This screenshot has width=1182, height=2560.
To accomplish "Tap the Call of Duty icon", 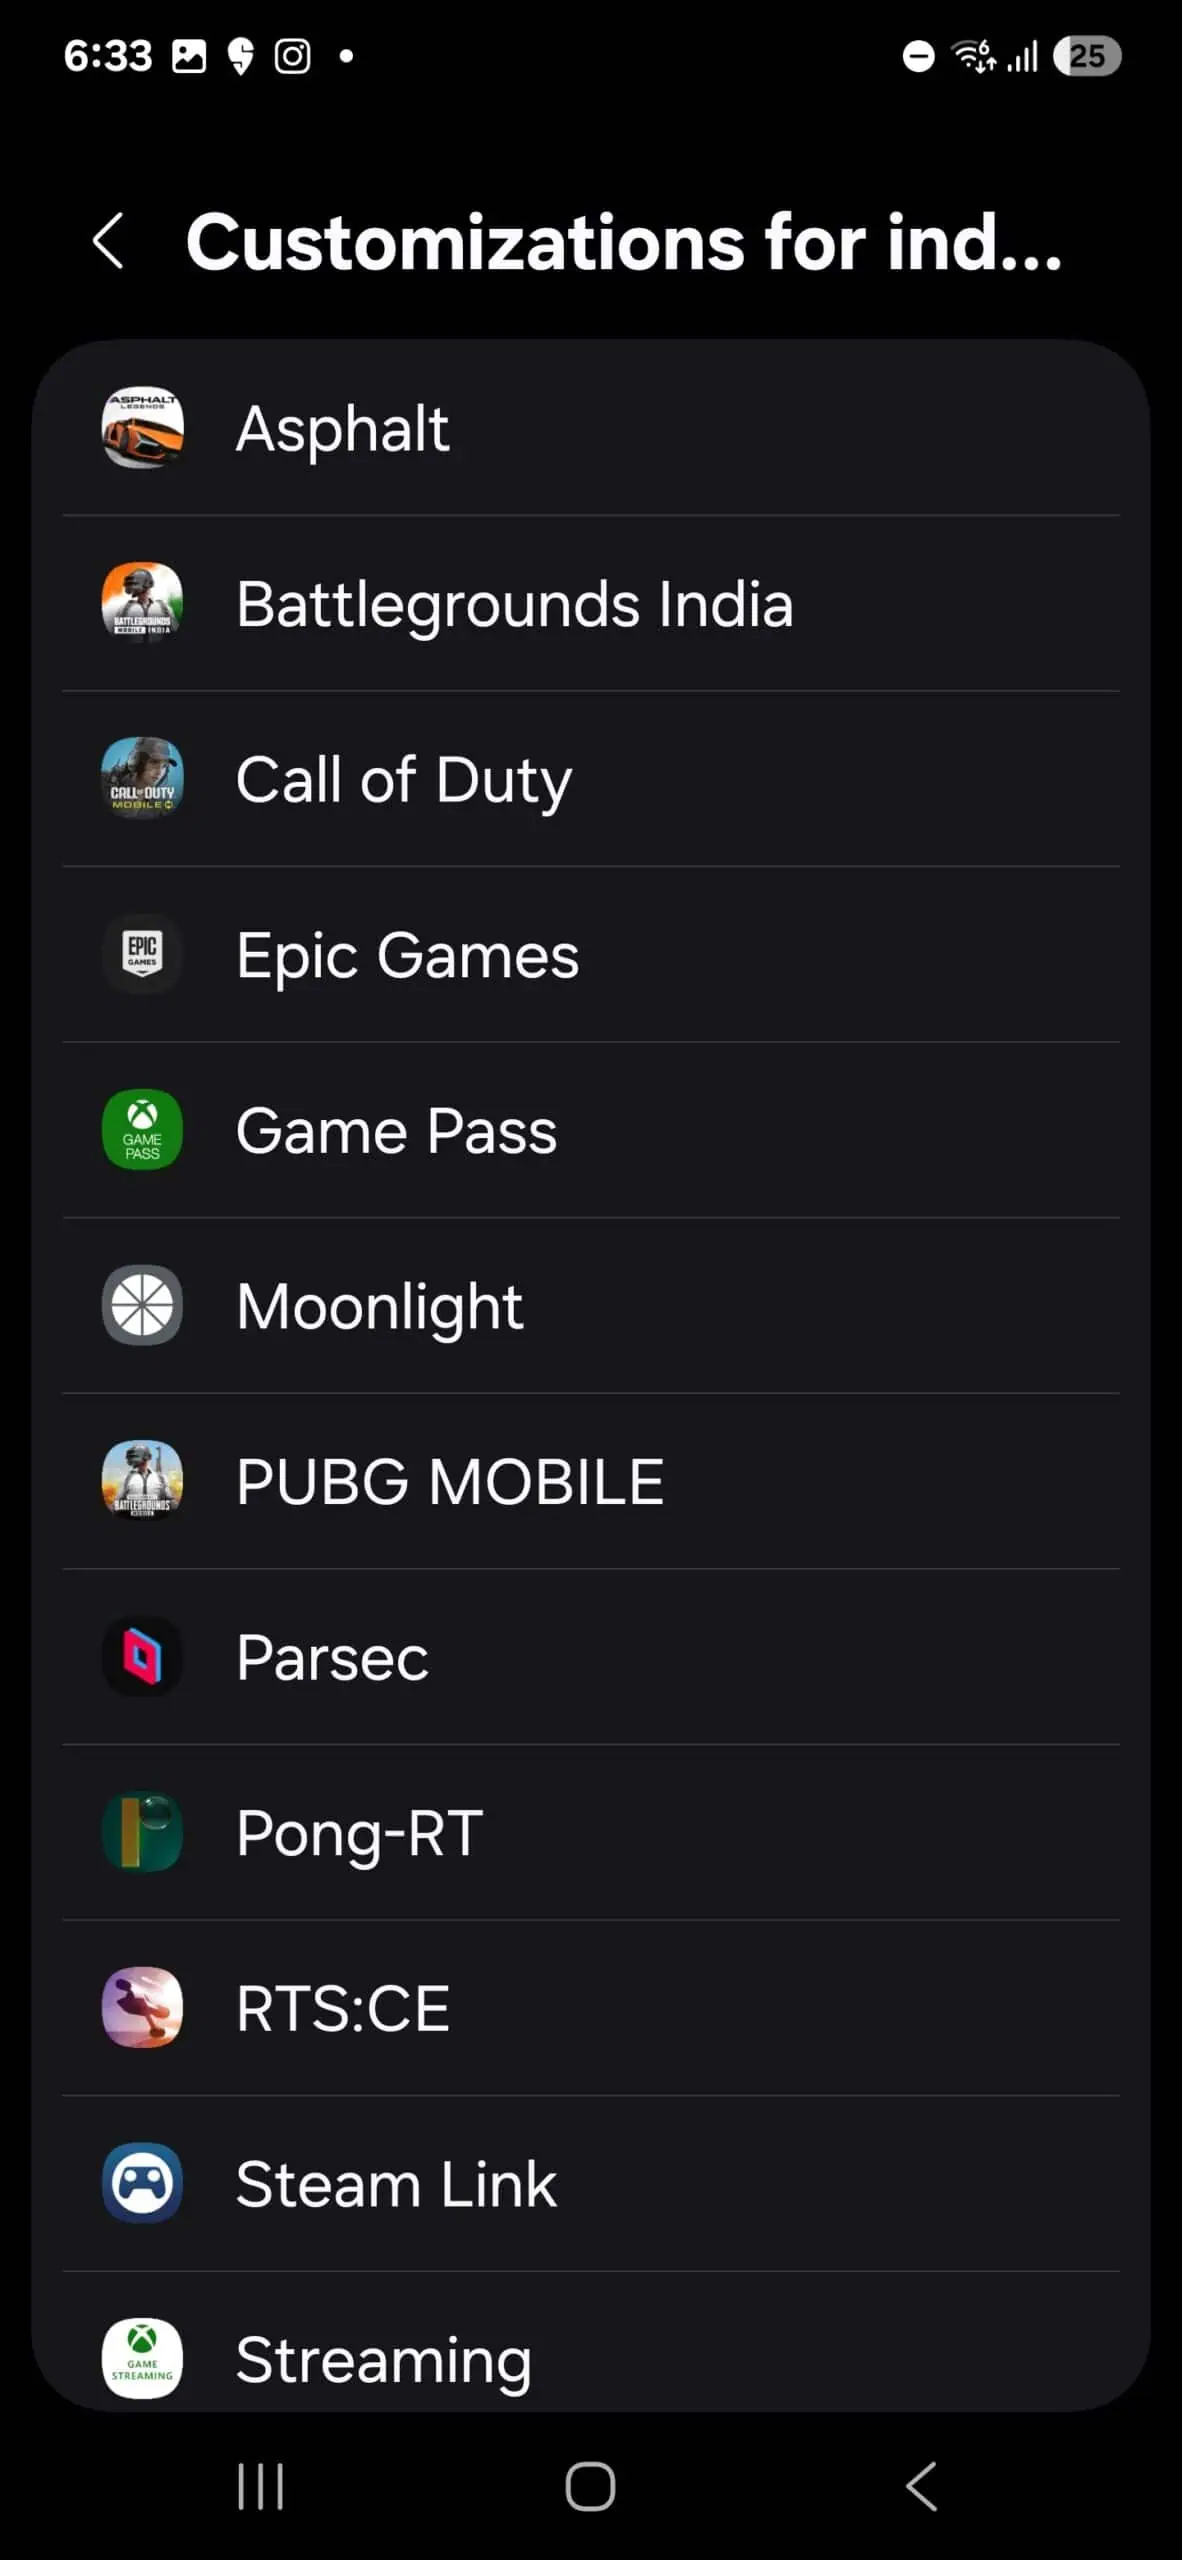I will 142,779.
